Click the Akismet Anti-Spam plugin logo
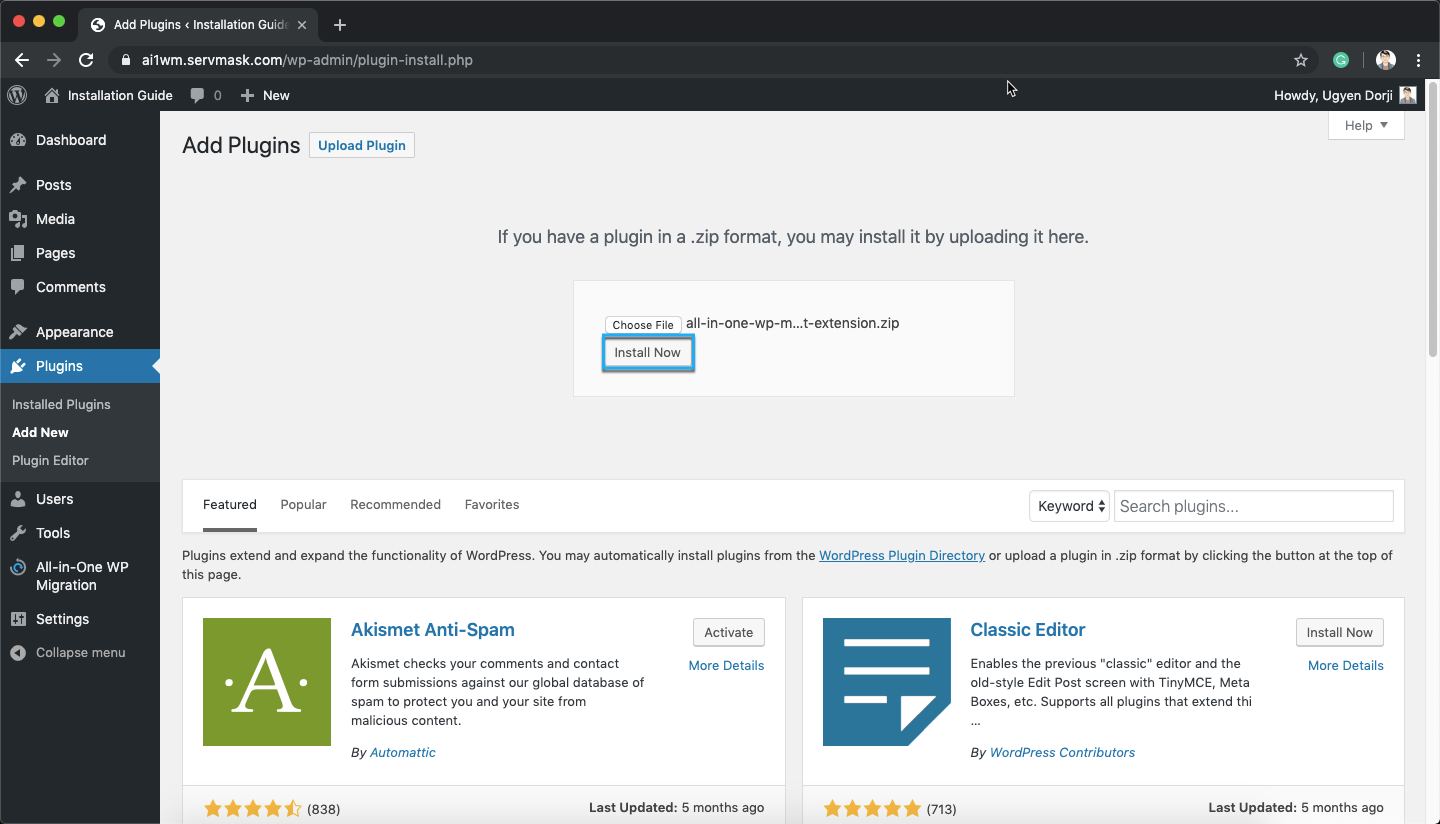 coord(267,682)
